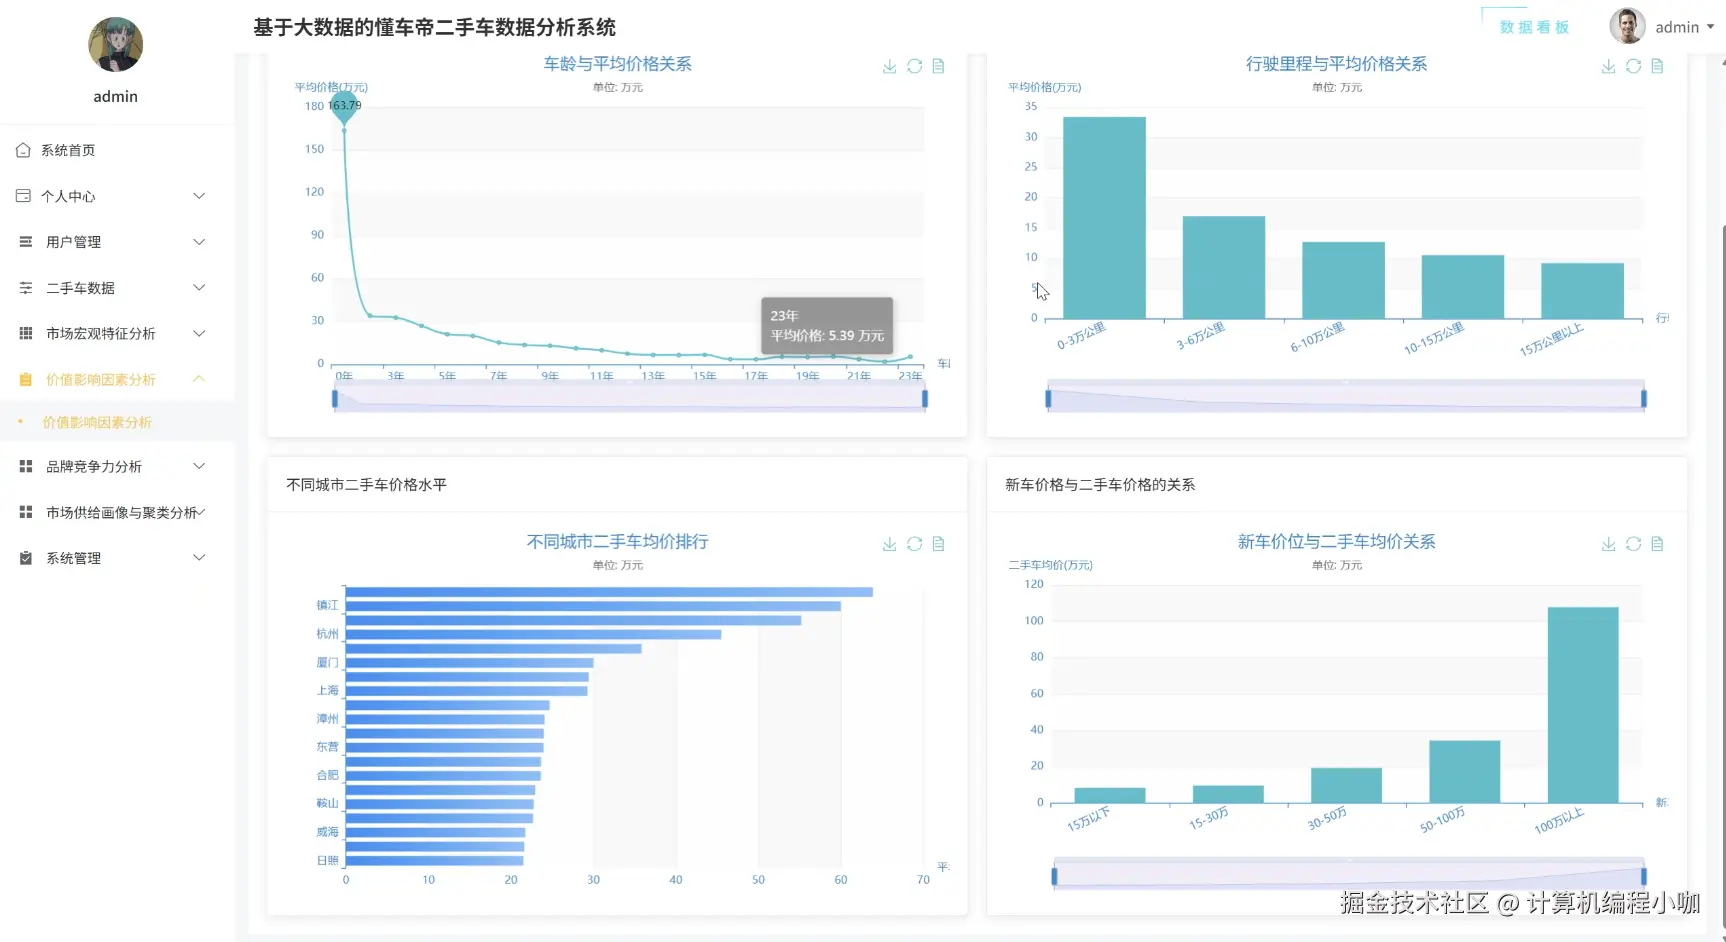
Task: Restore the age-price chart view
Action: click(x=914, y=66)
